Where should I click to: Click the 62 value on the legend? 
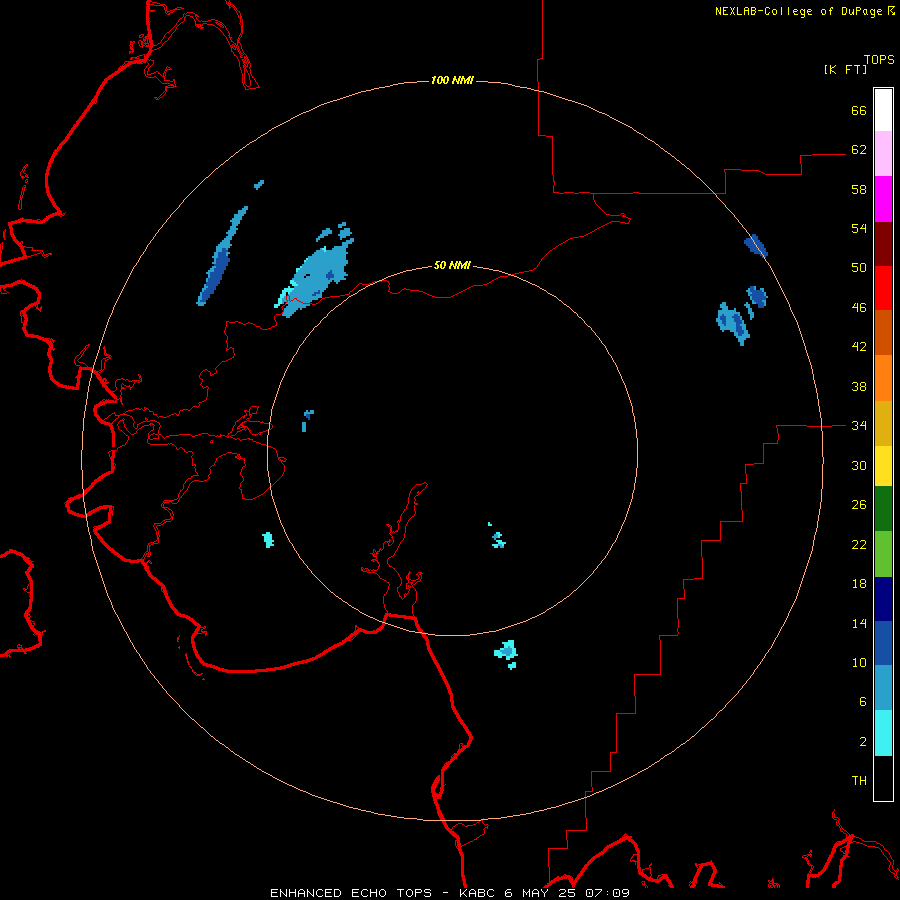click(859, 150)
